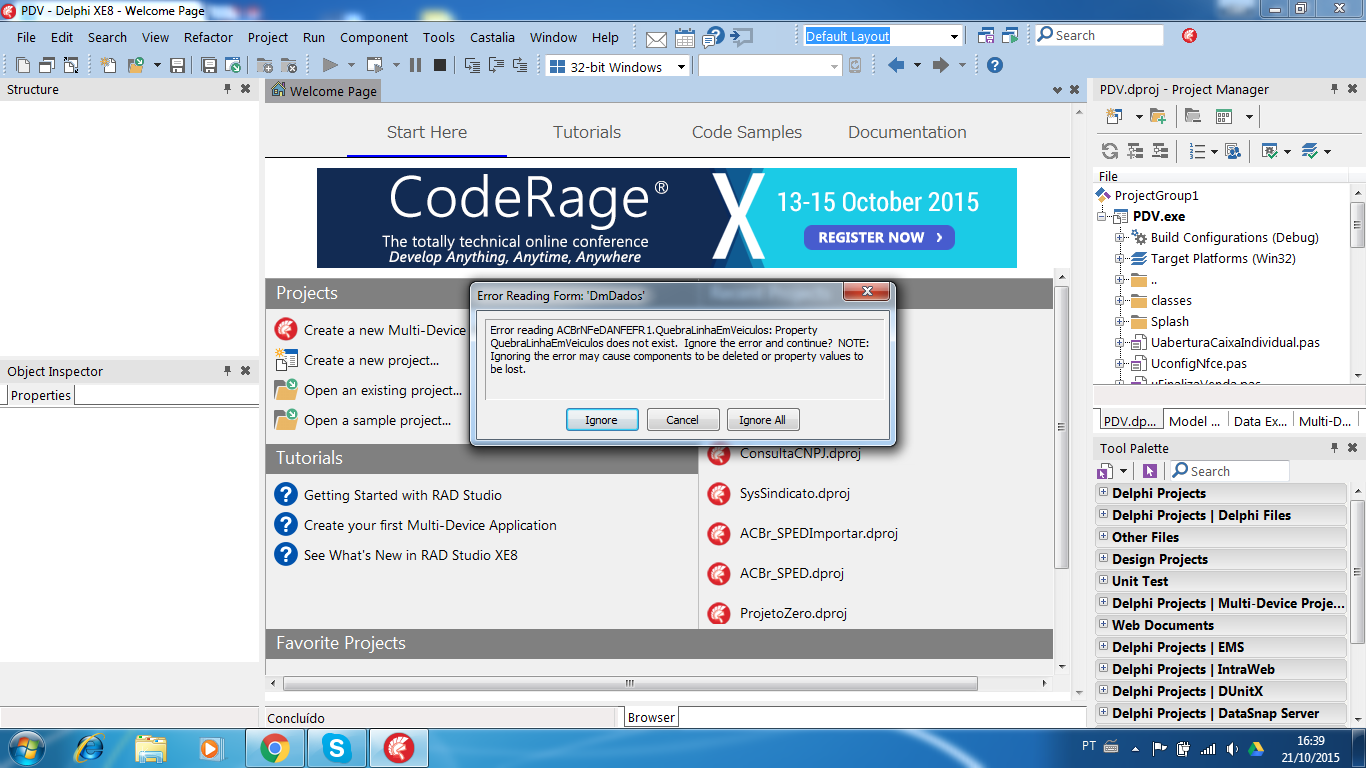Open the Open Project dropdown arrow
1366x768 pixels.
point(157,66)
